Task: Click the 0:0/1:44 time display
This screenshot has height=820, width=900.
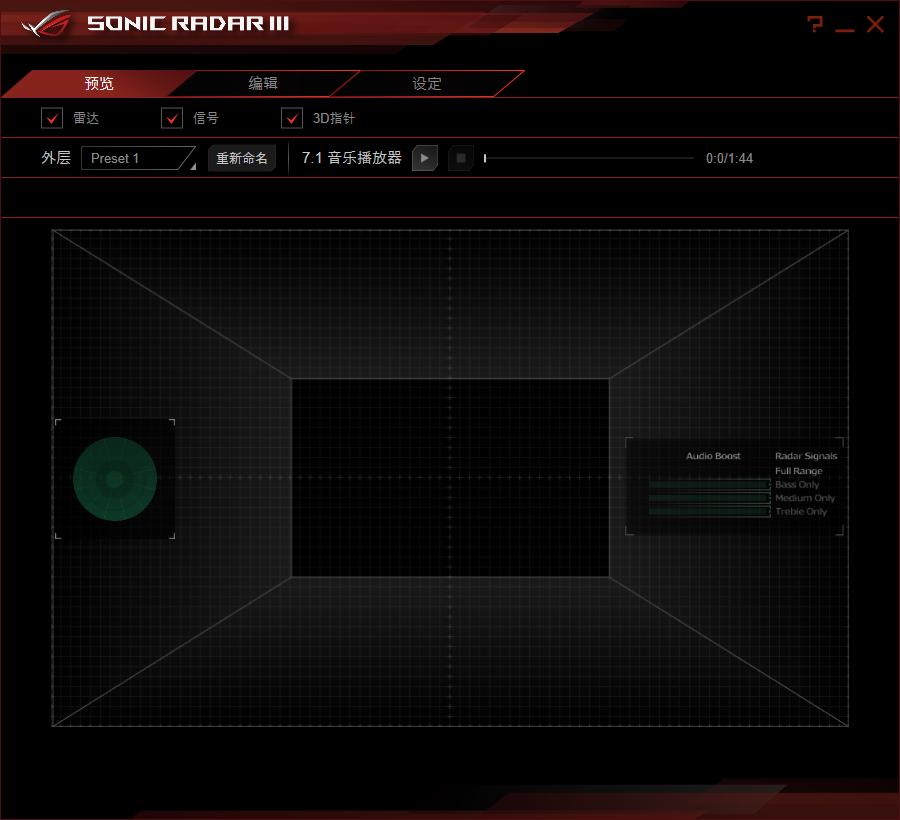Action: [729, 158]
